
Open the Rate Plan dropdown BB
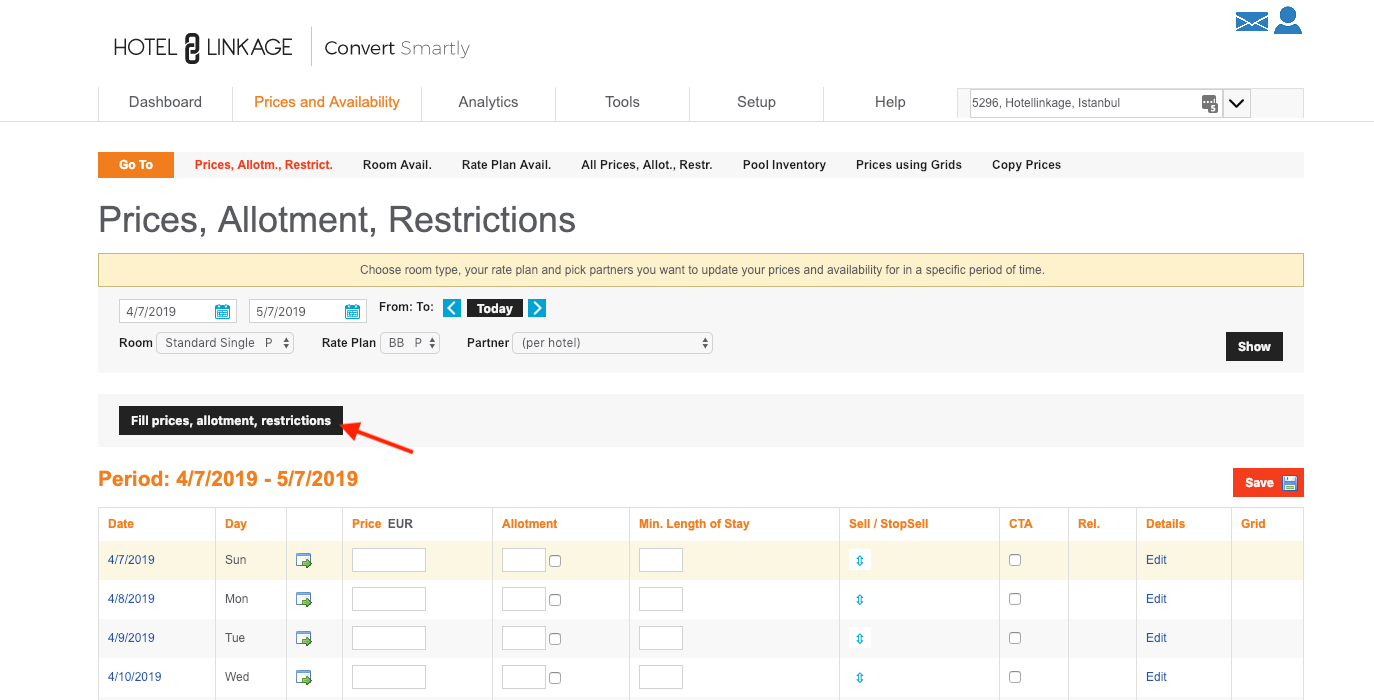(x=410, y=343)
